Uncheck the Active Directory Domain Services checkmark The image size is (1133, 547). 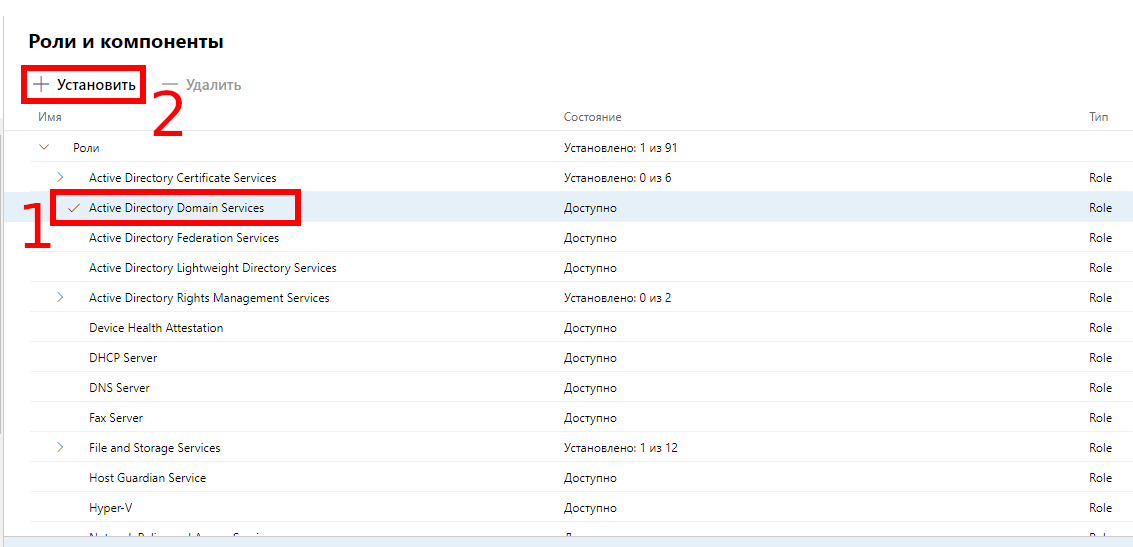click(x=73, y=208)
